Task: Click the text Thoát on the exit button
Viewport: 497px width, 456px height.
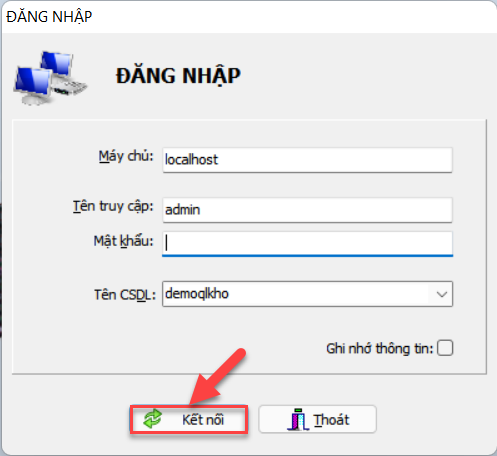Action: point(331,420)
